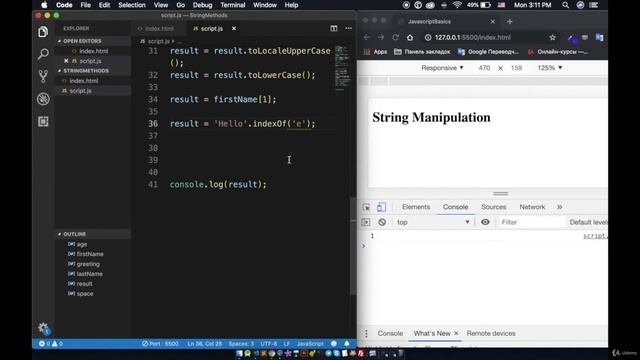The width and height of the screenshot is (640, 360).
Task: Click JavaScript language mode status item
Action: [x=310, y=344]
